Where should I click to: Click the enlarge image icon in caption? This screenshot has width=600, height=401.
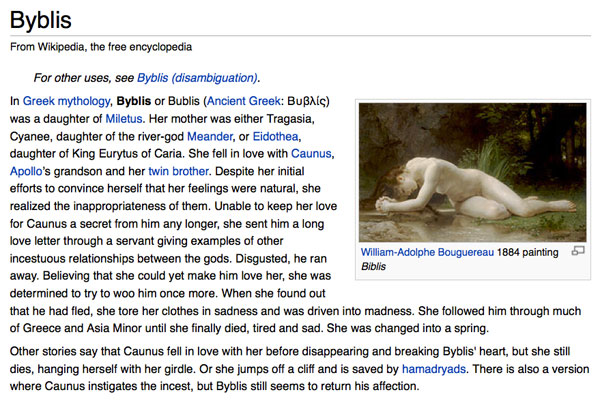coord(577,251)
